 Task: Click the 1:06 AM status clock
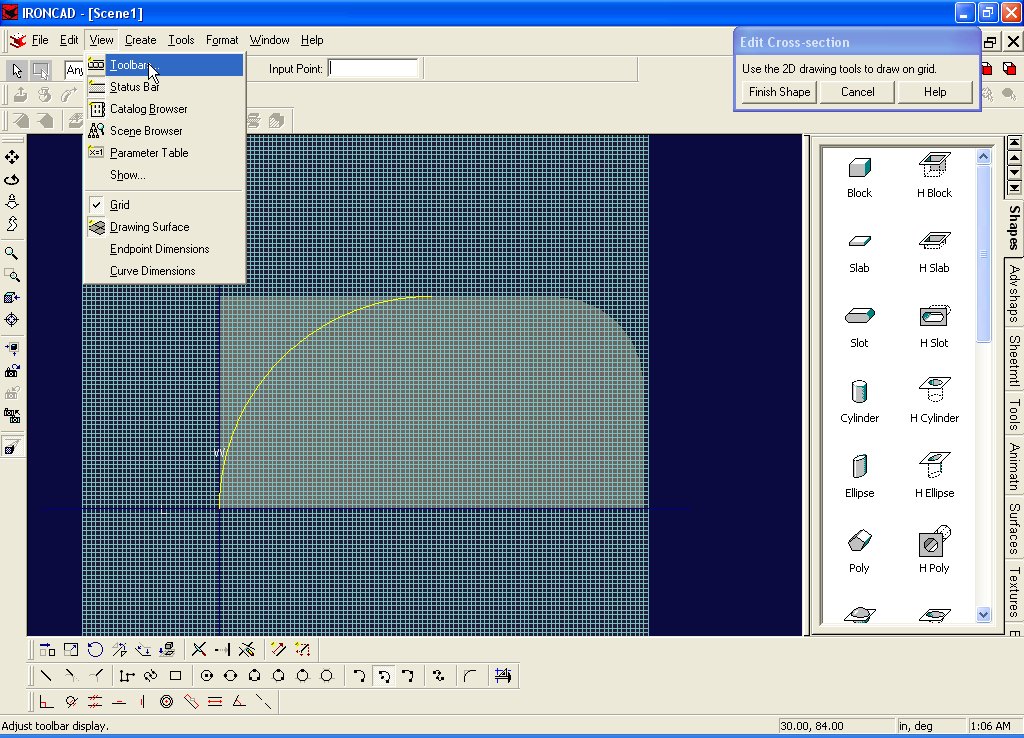coord(991,726)
